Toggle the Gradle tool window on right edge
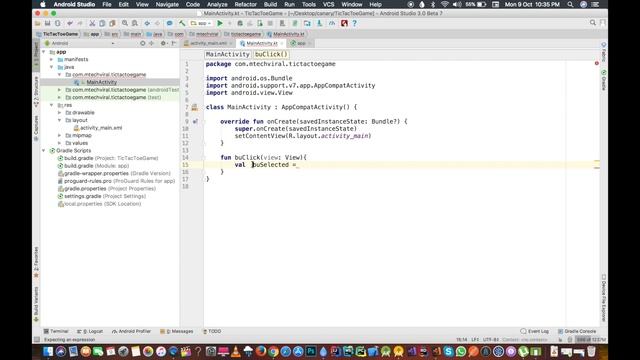Viewport: 640px width, 360px height. [x=604, y=80]
